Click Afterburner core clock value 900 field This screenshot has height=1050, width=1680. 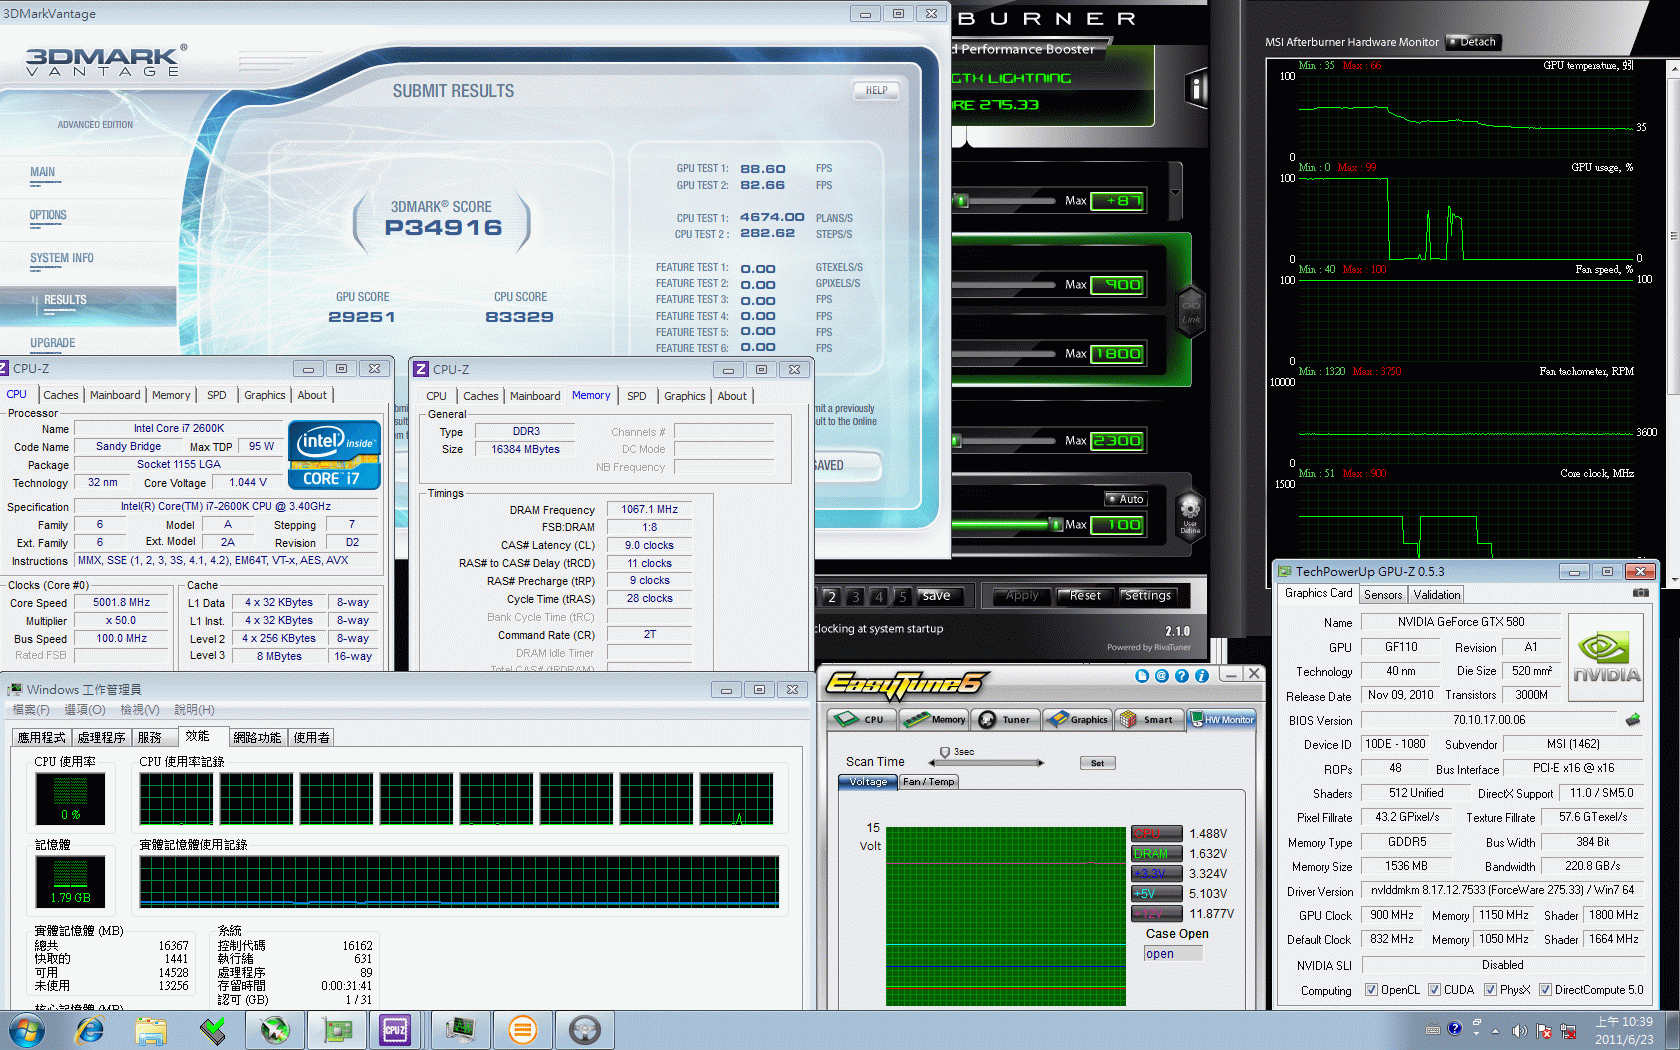click(x=1117, y=285)
